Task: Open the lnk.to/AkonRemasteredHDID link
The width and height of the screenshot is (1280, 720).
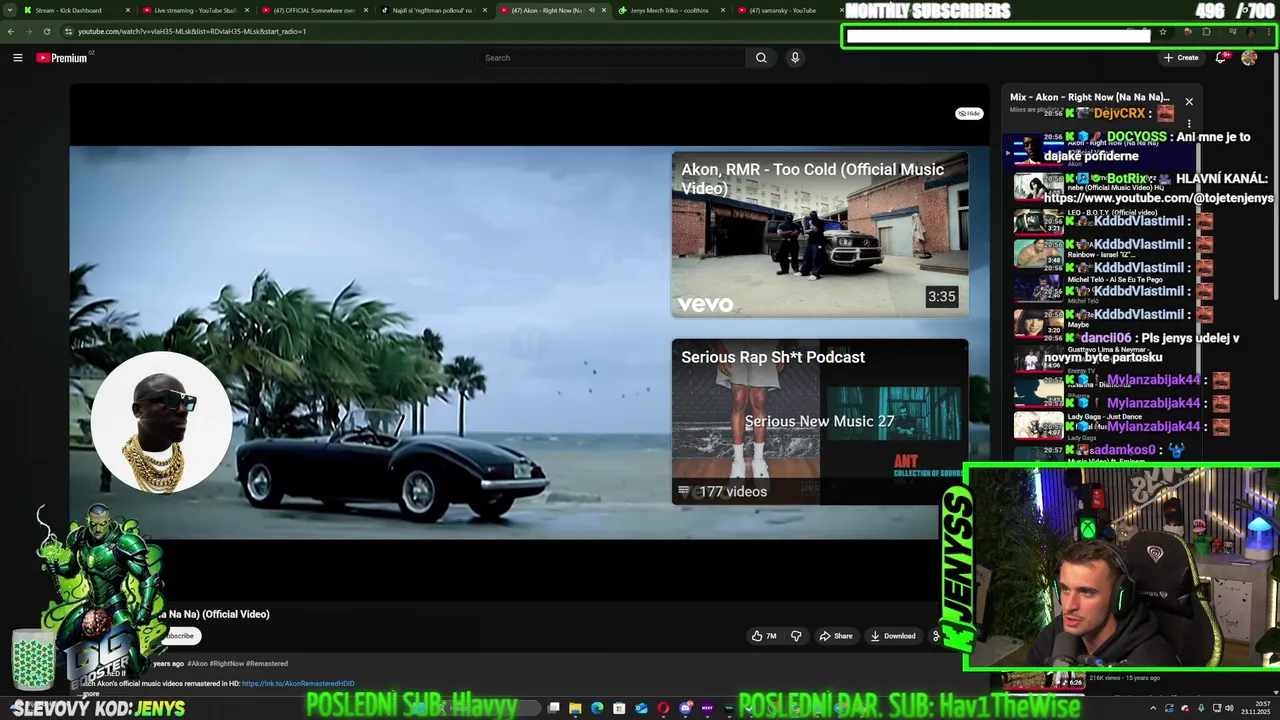Action: pos(298,683)
